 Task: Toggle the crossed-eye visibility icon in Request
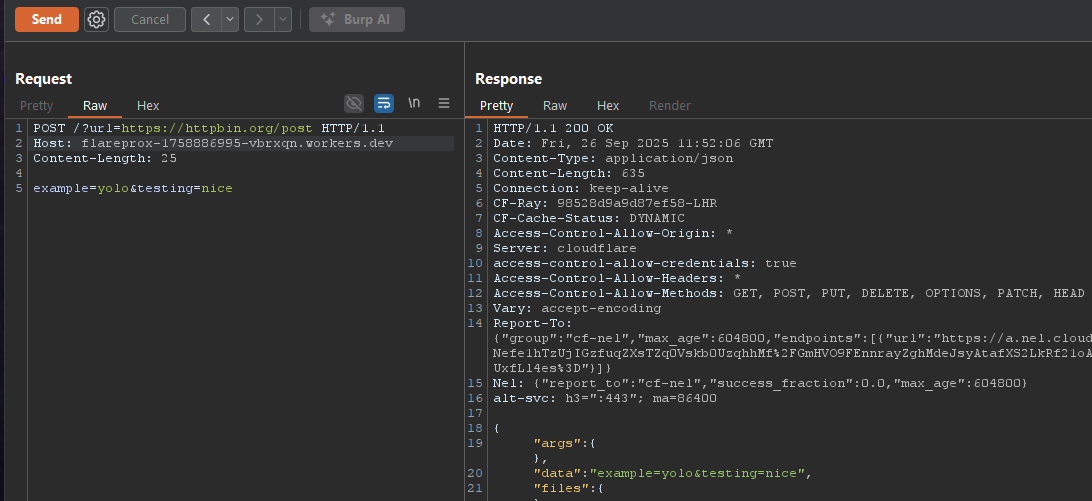(354, 103)
